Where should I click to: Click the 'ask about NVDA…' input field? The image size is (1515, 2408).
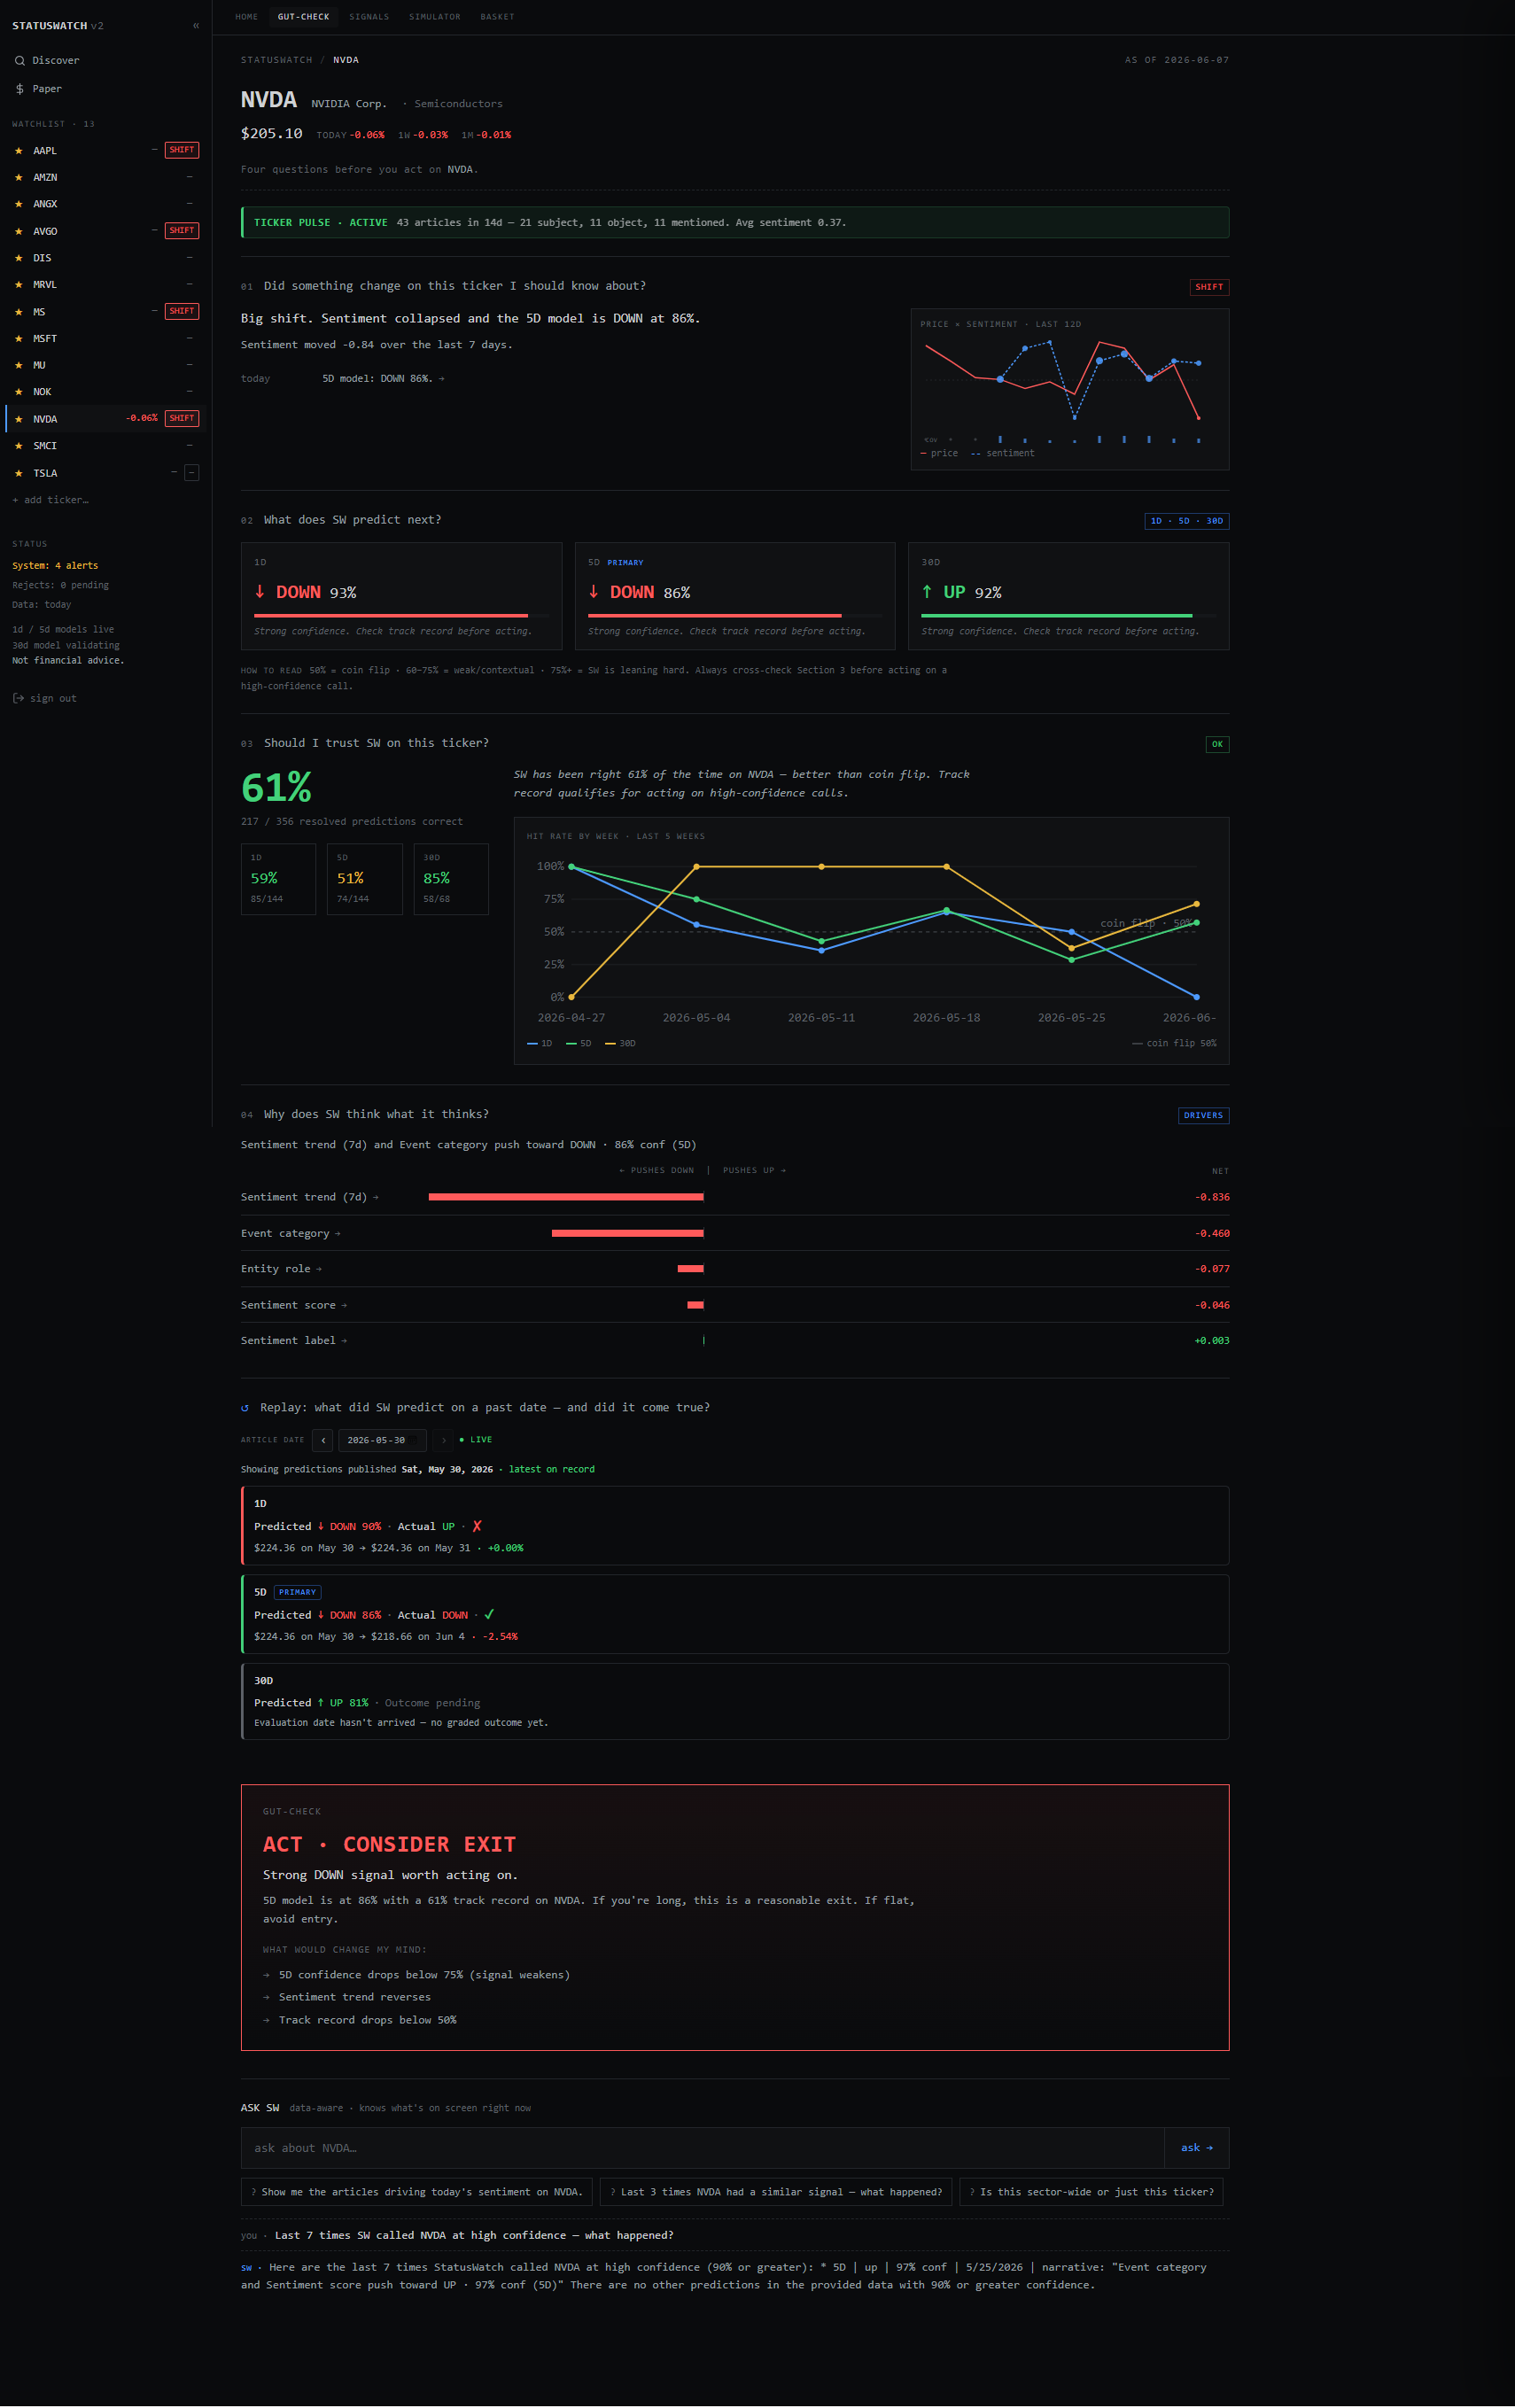tap(703, 2148)
